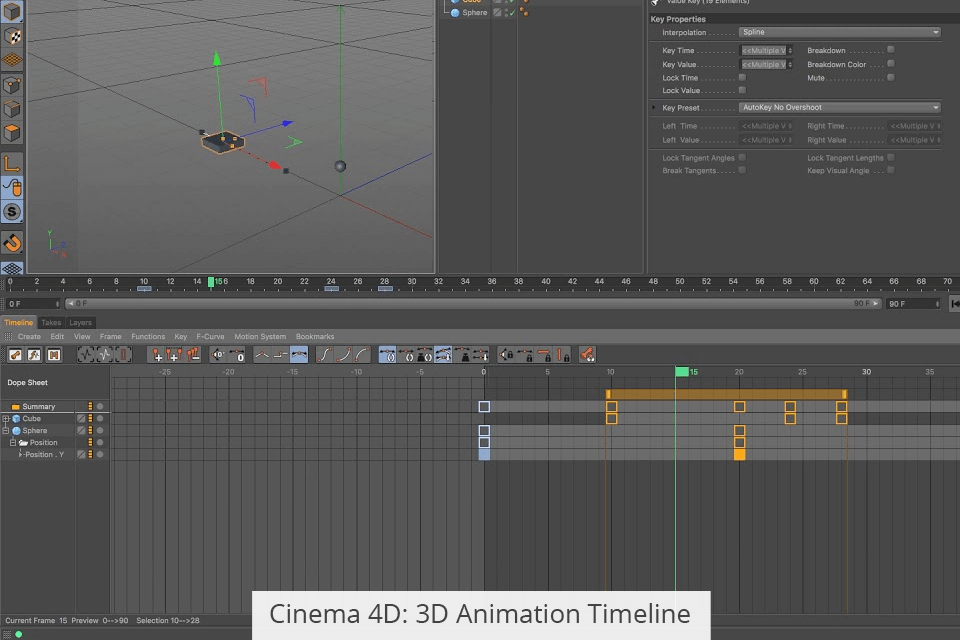Open the Key Preset dropdown
The width and height of the screenshot is (960, 640).
839,107
